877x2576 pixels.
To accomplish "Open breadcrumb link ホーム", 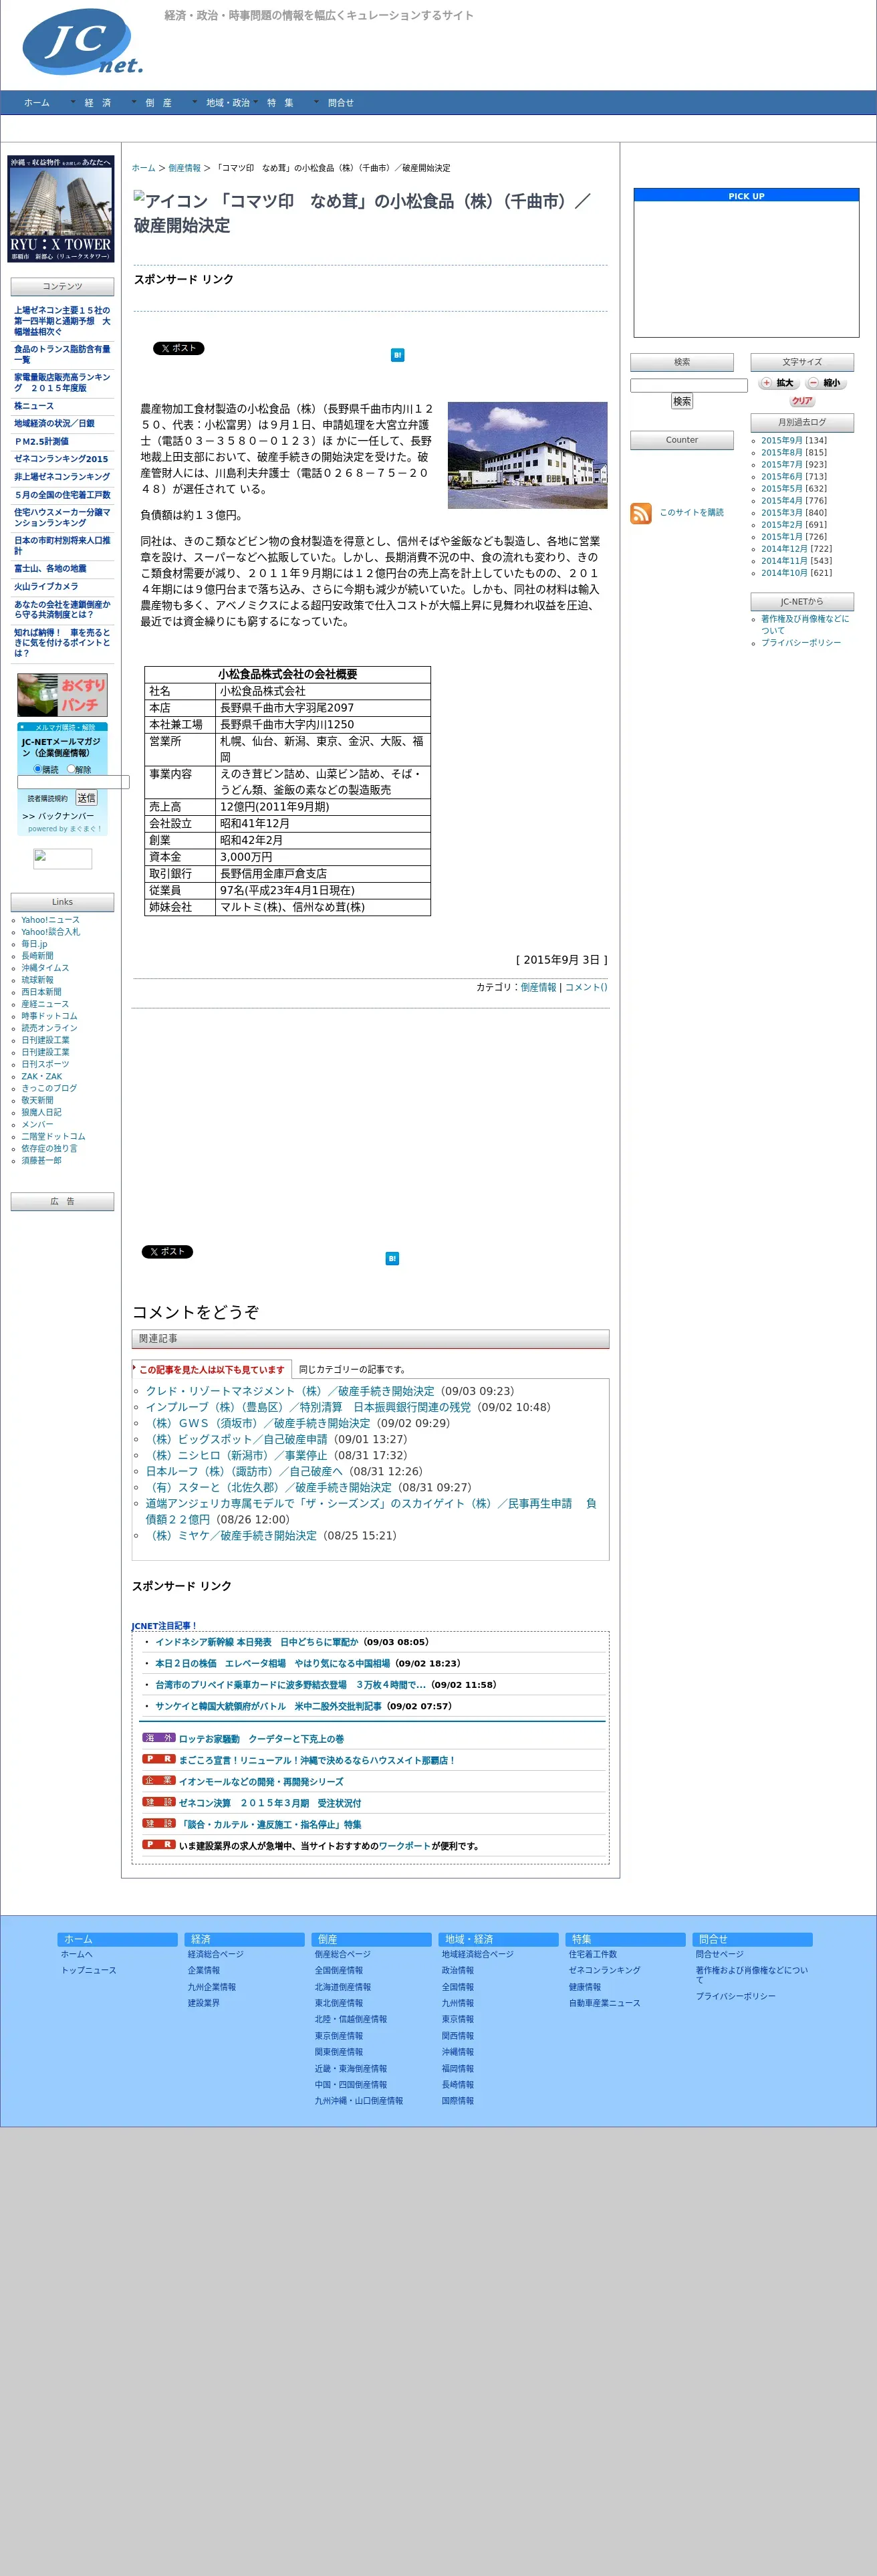I will (143, 168).
